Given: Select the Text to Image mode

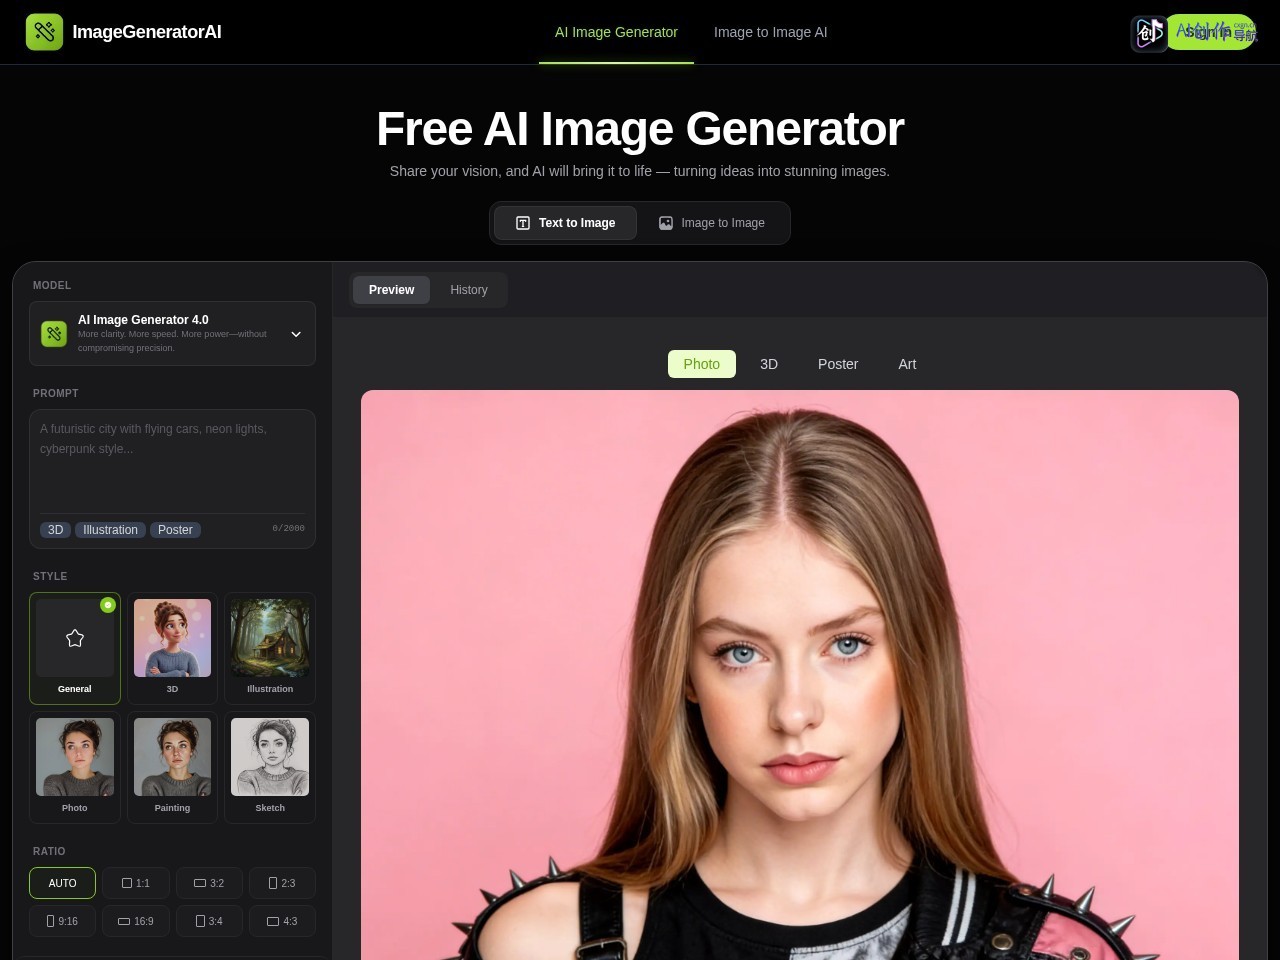Looking at the screenshot, I should (x=565, y=223).
